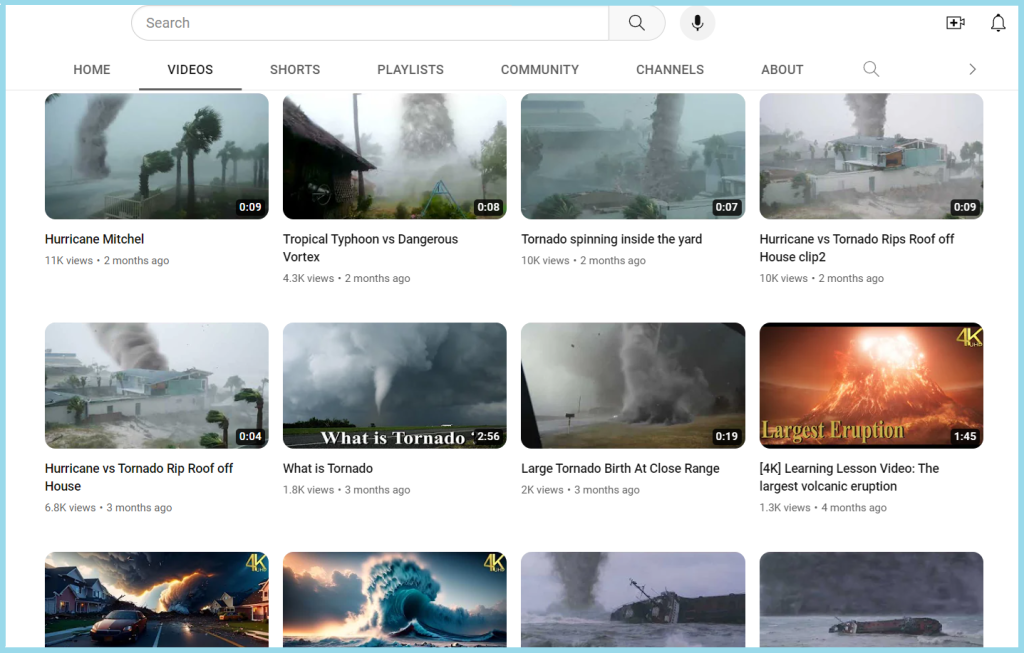
Task: Open the 4K giant wave thumbnail
Action: tap(394, 599)
